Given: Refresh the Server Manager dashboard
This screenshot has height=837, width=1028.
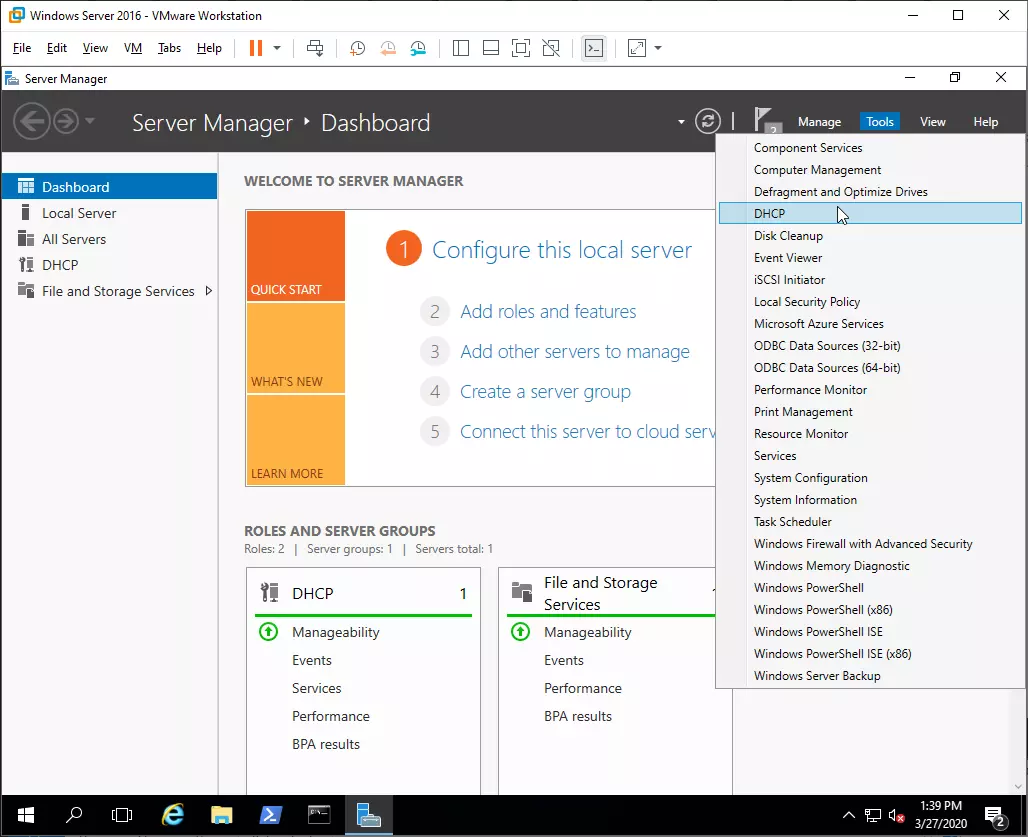Looking at the screenshot, I should [x=708, y=121].
